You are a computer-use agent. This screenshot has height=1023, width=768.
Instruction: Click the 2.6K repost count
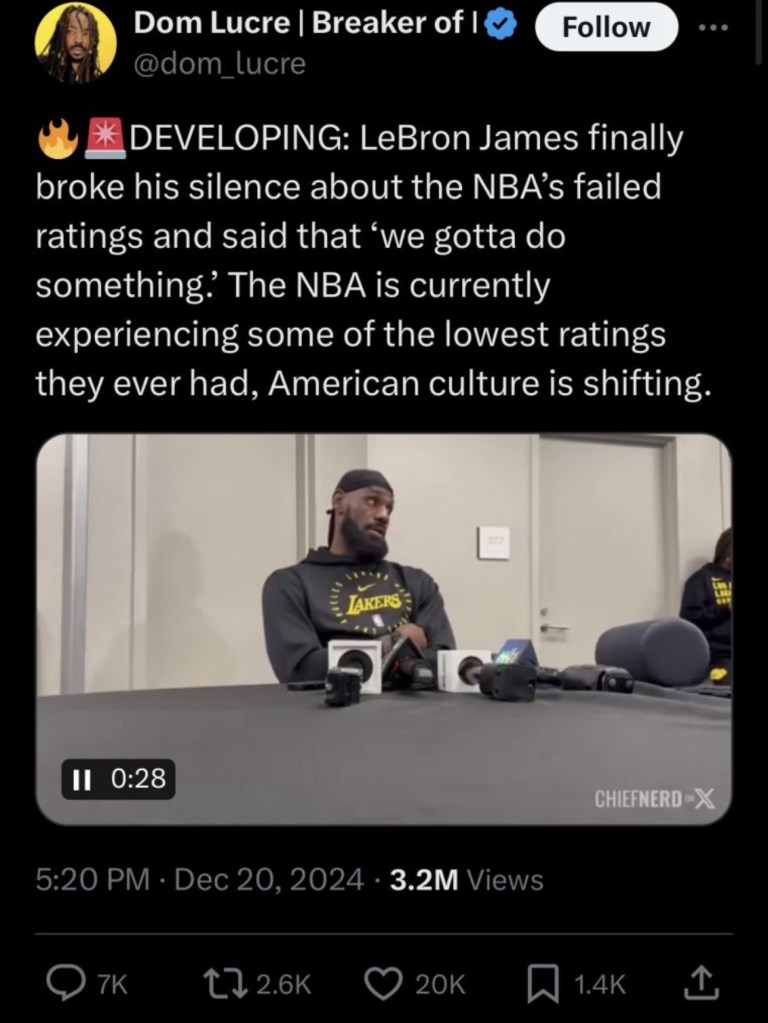pos(284,985)
